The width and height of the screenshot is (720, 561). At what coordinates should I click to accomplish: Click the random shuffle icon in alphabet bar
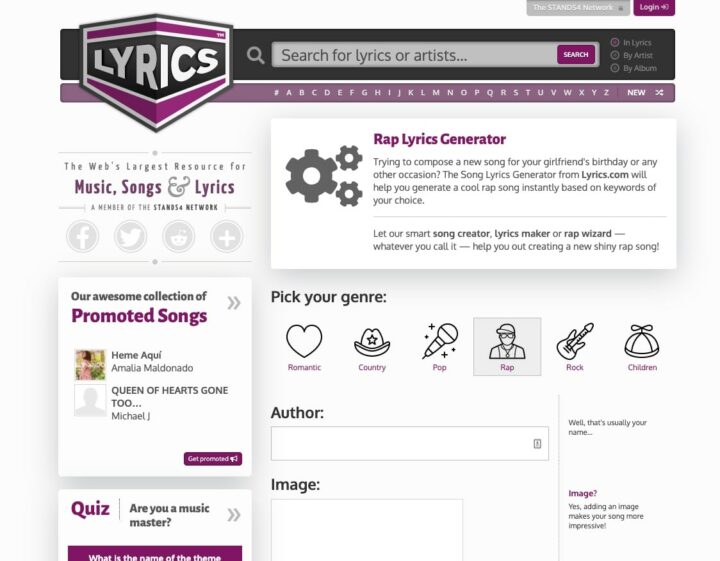tap(660, 93)
